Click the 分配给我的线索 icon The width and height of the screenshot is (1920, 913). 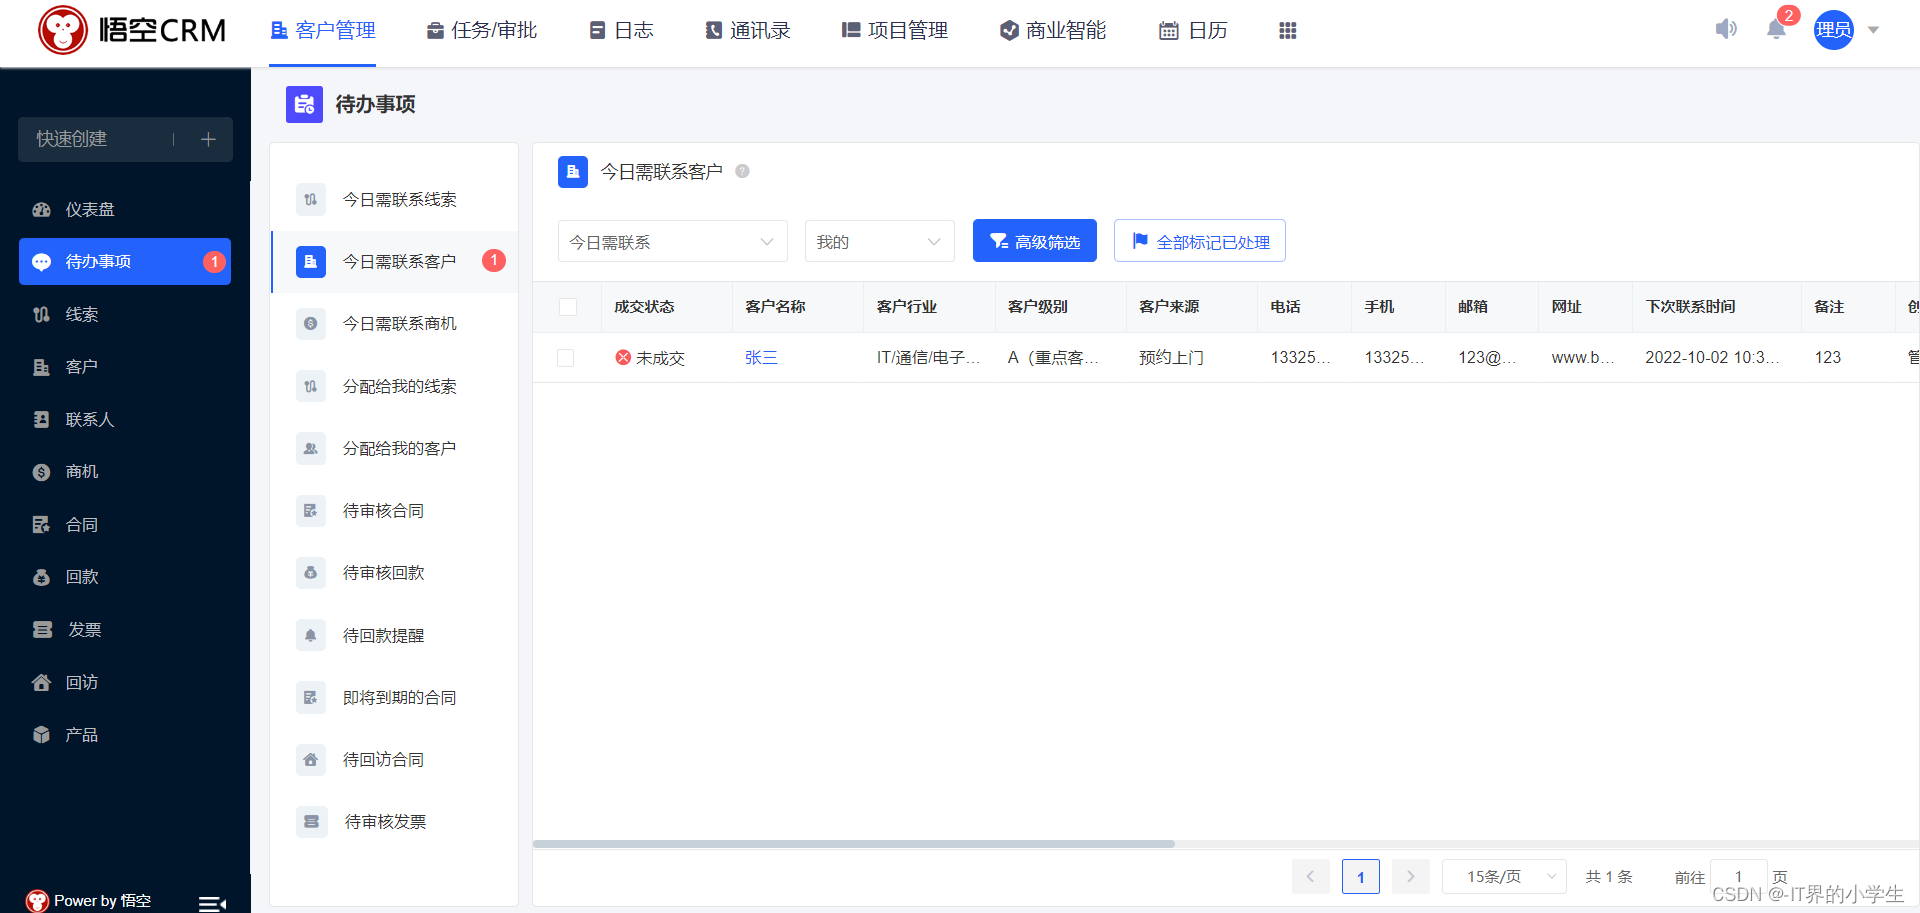[311, 386]
